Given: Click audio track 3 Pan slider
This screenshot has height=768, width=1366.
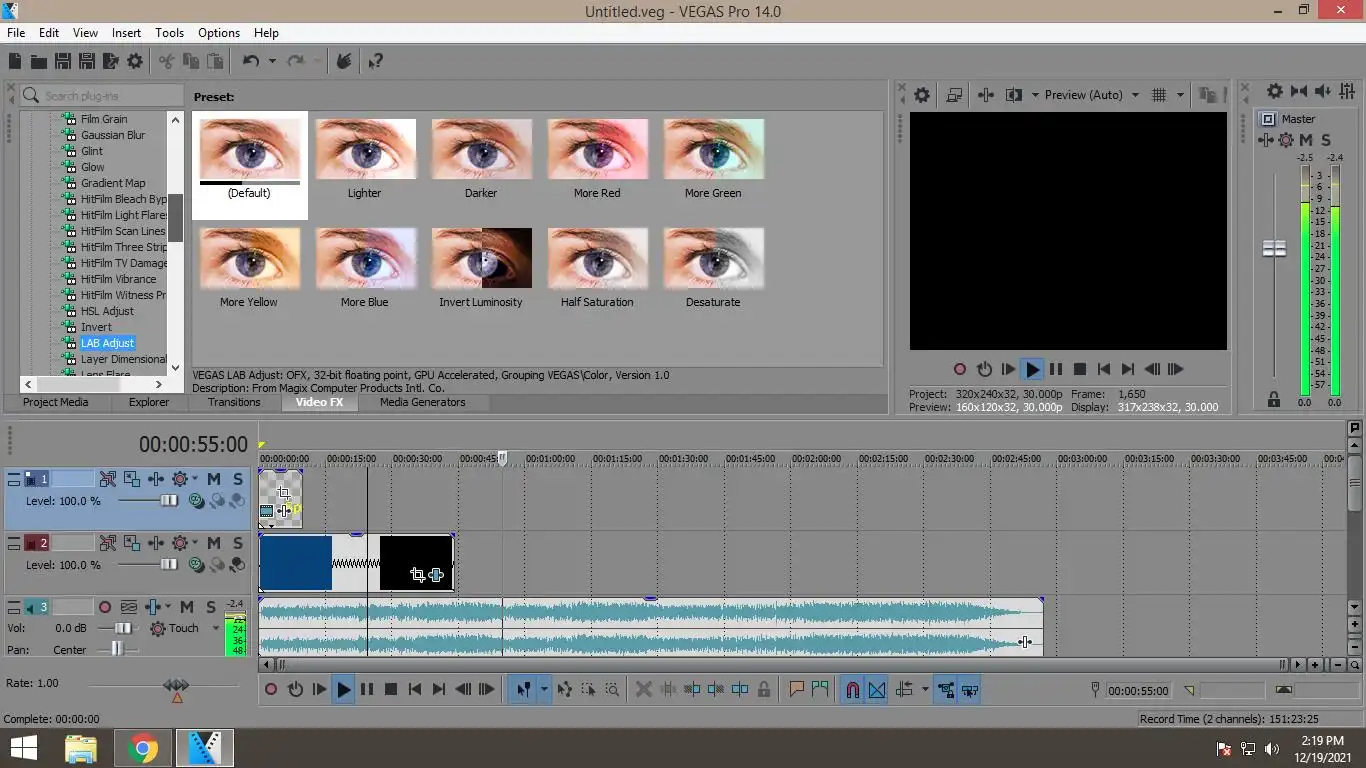Looking at the screenshot, I should coord(118,649).
